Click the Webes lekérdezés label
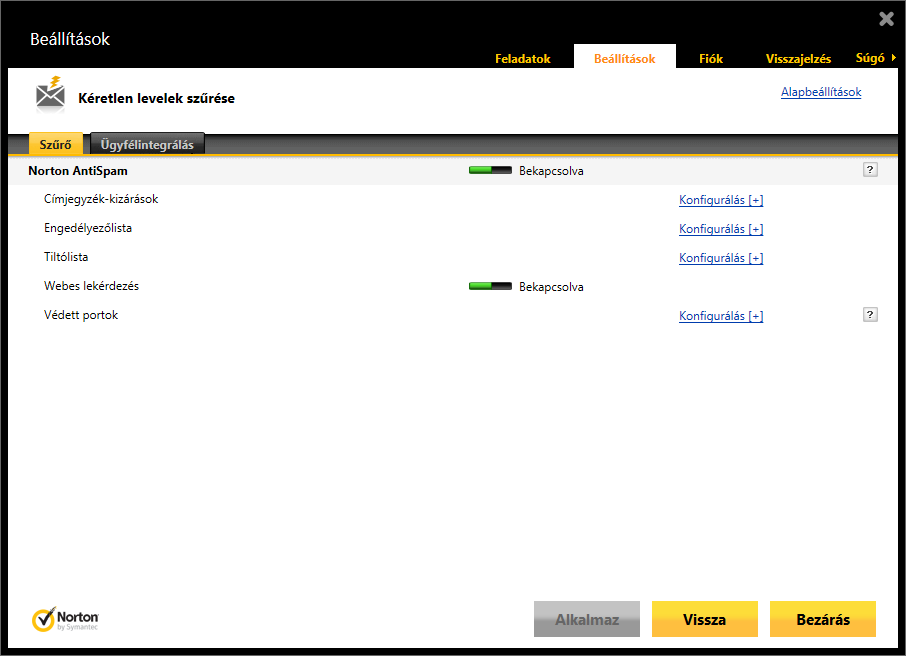Screen dimensions: 906x656 click(91, 286)
